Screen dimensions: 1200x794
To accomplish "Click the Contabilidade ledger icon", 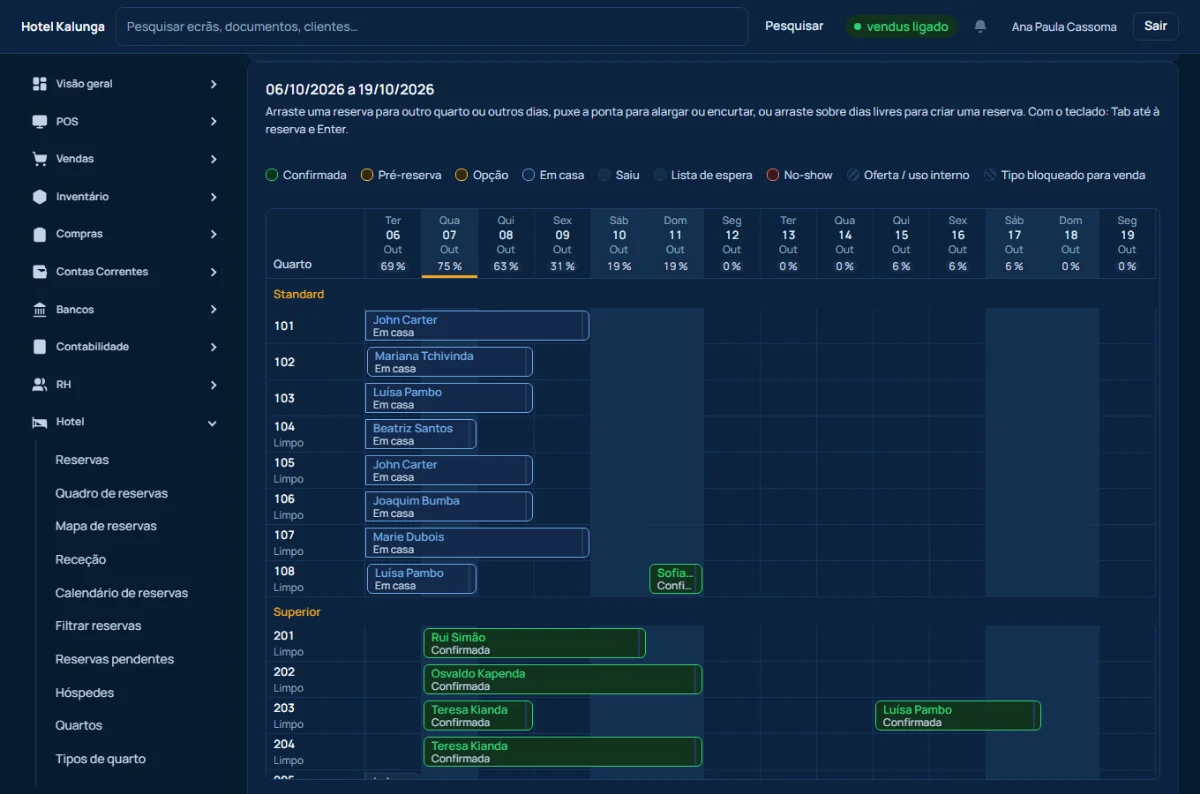I will 40,347.
